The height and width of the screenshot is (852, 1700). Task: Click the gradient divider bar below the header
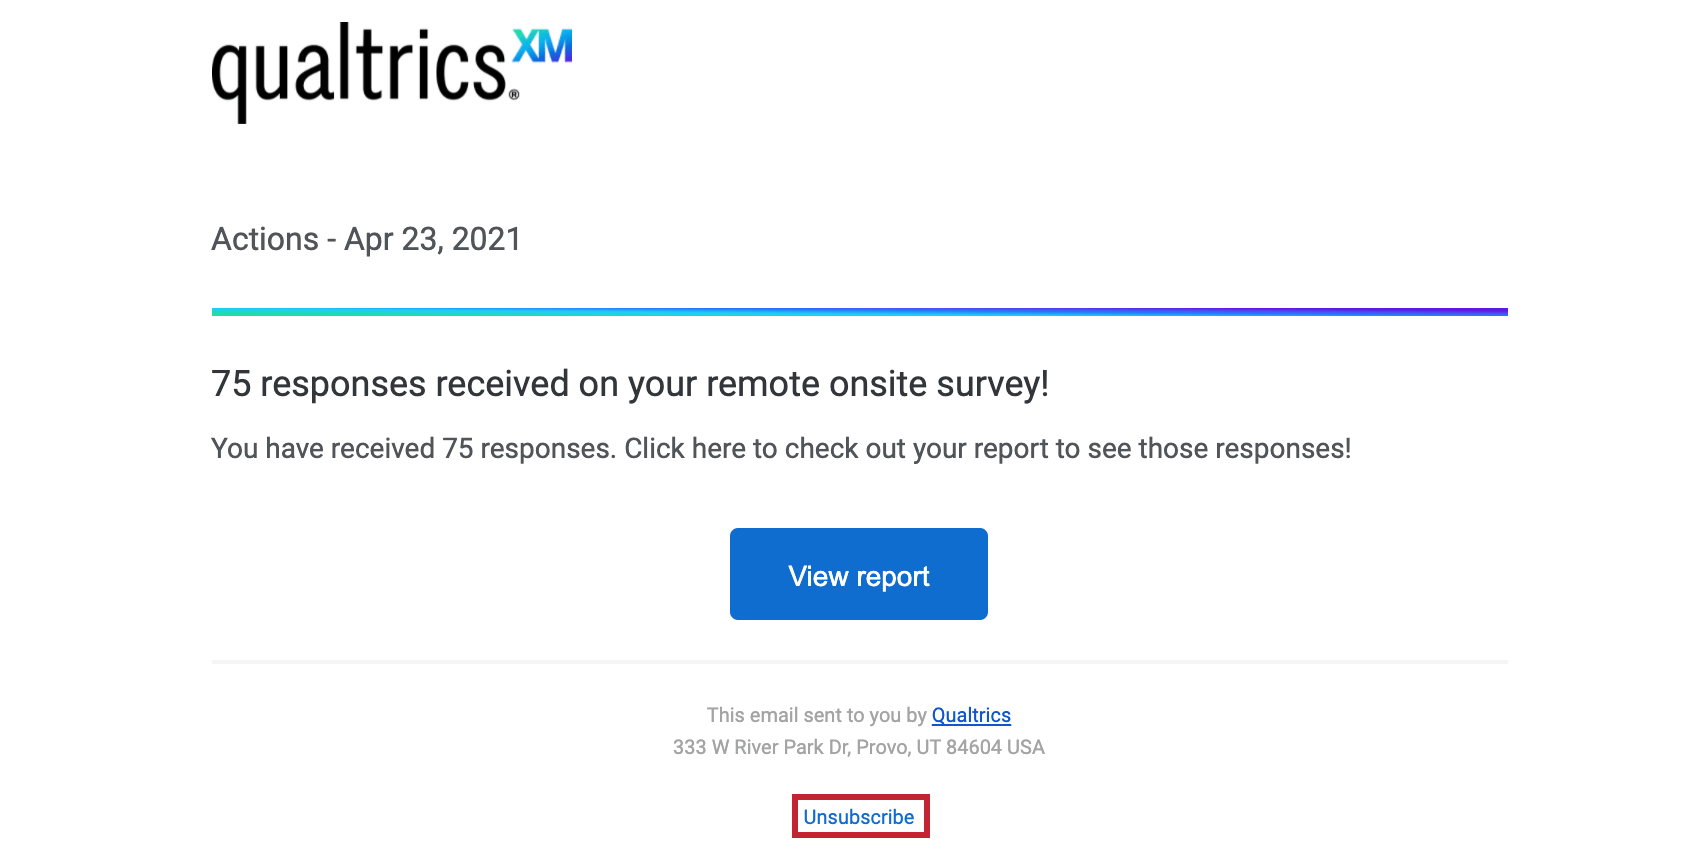tap(859, 311)
